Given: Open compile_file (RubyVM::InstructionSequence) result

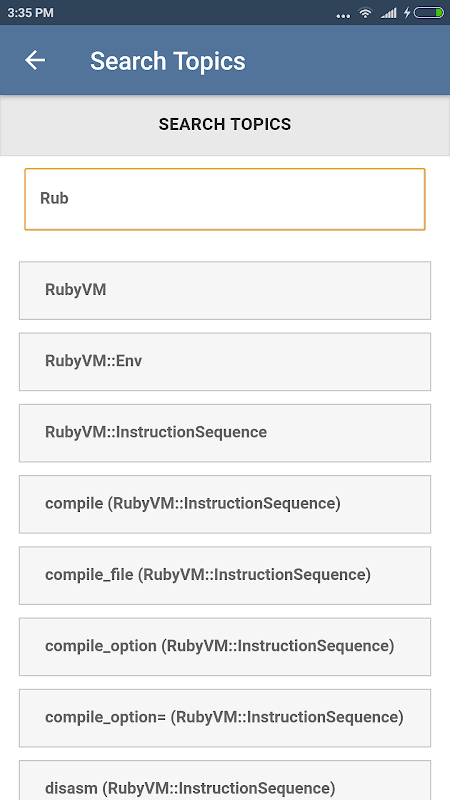Looking at the screenshot, I should (224, 575).
